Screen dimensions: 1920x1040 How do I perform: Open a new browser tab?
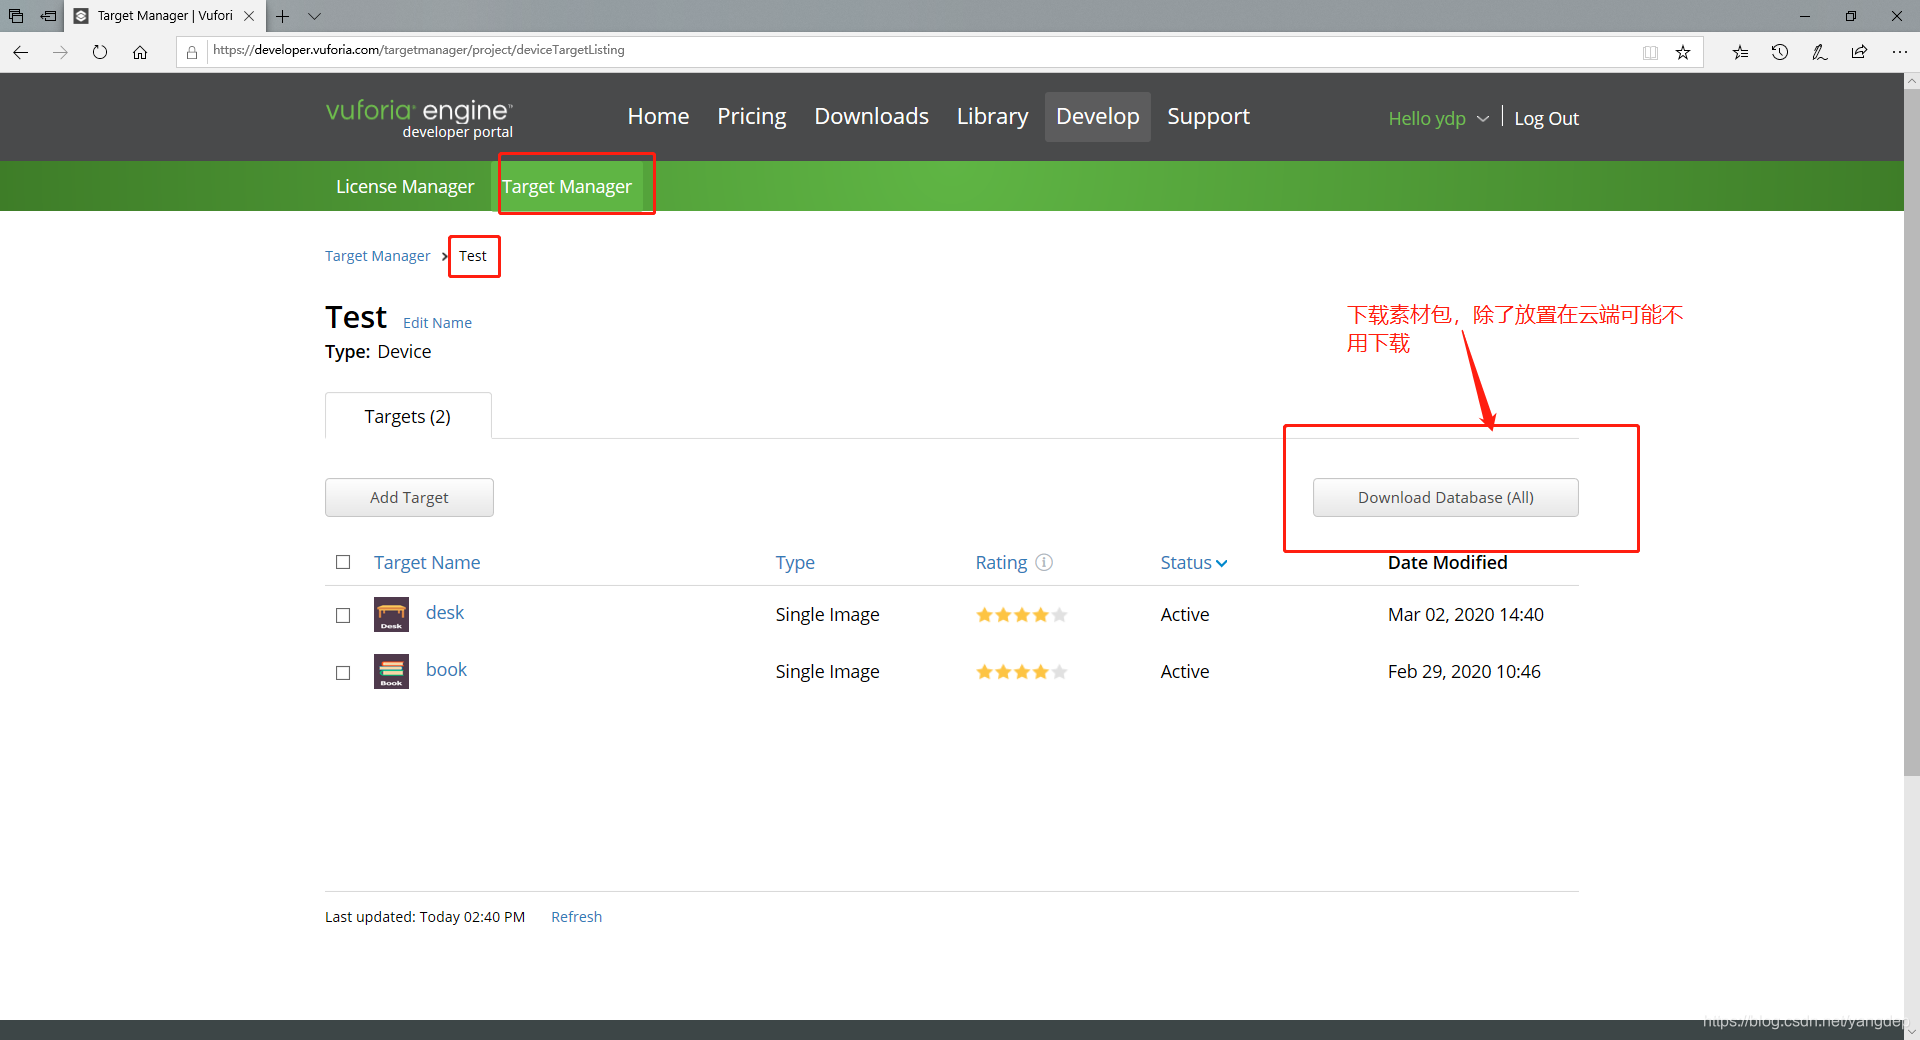[283, 16]
